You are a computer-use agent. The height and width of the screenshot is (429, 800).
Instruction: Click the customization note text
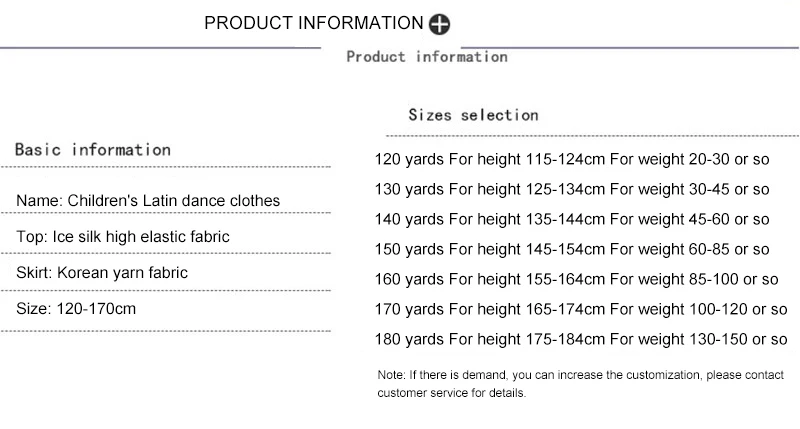581,384
